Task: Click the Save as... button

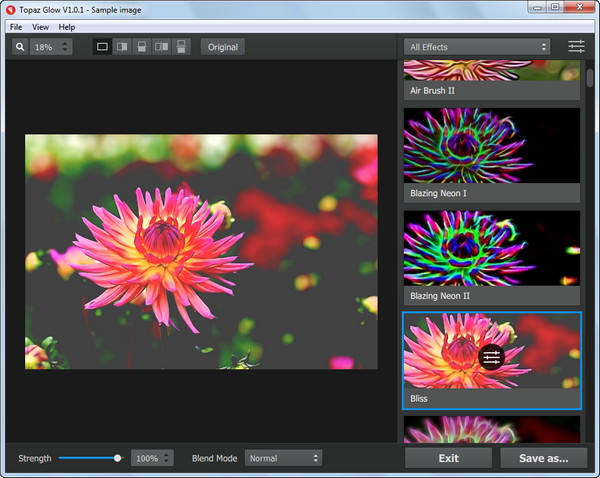Action: [544, 458]
